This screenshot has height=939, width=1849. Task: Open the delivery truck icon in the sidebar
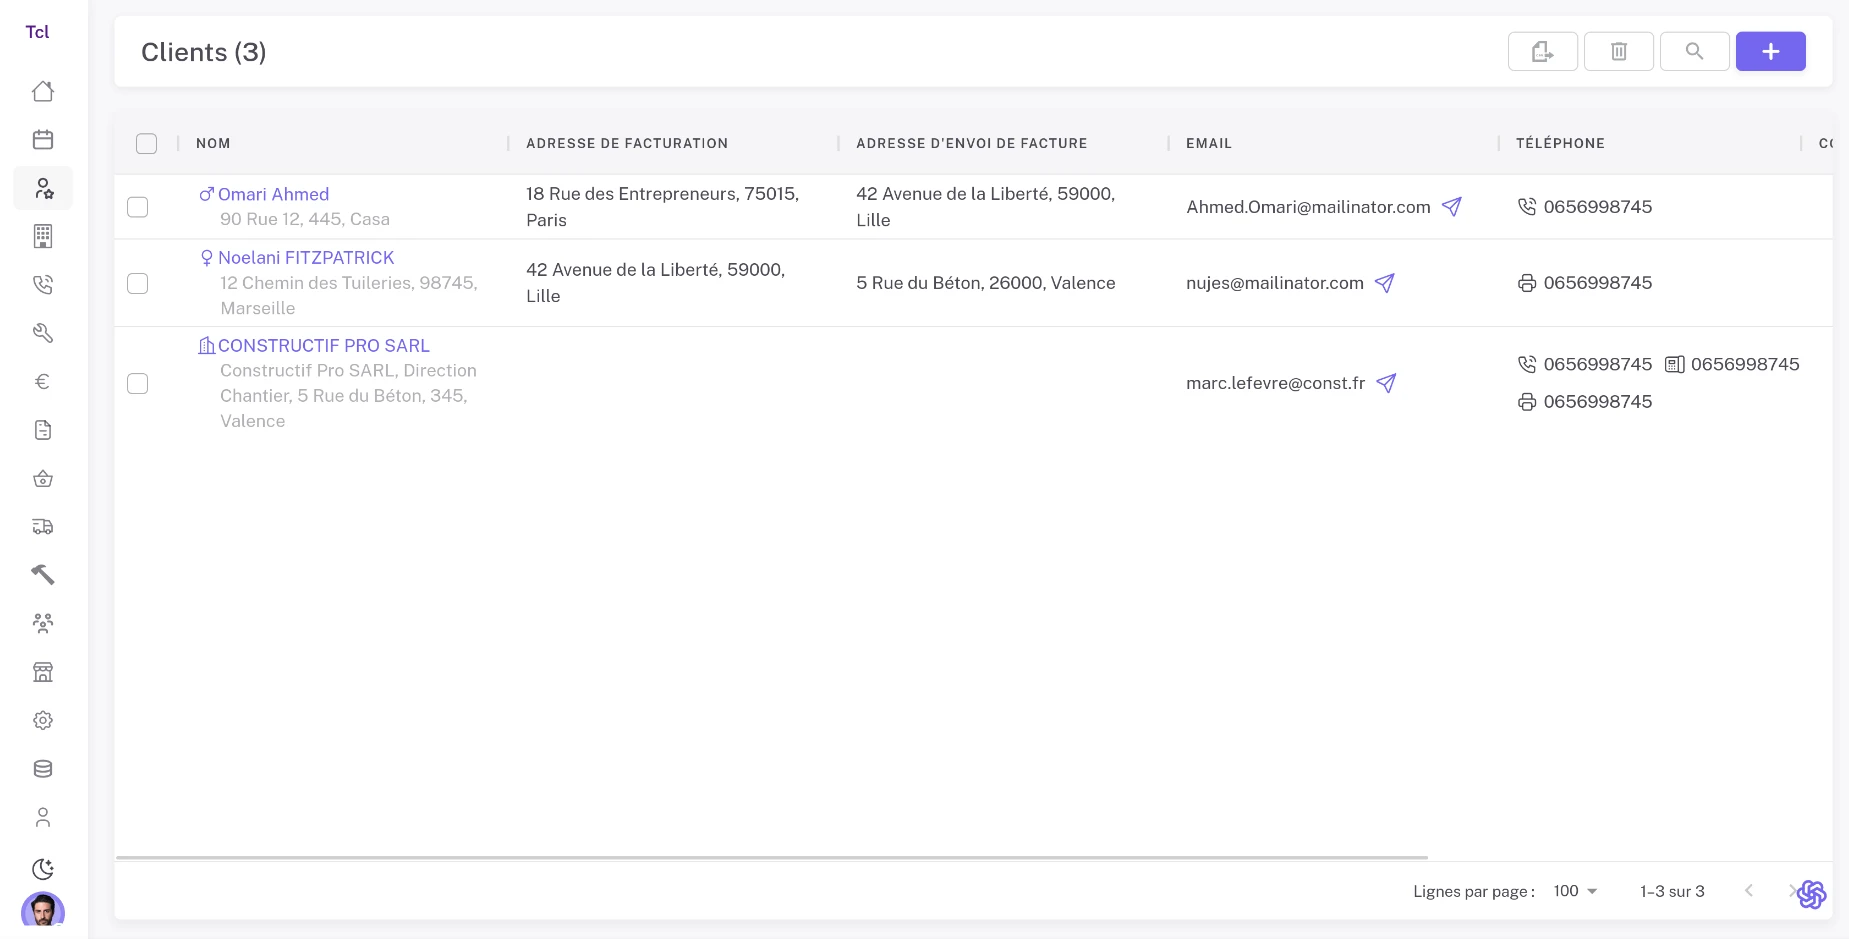point(43,527)
